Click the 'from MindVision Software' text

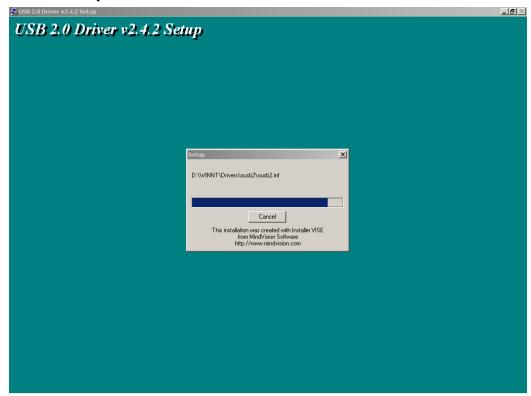point(268,237)
